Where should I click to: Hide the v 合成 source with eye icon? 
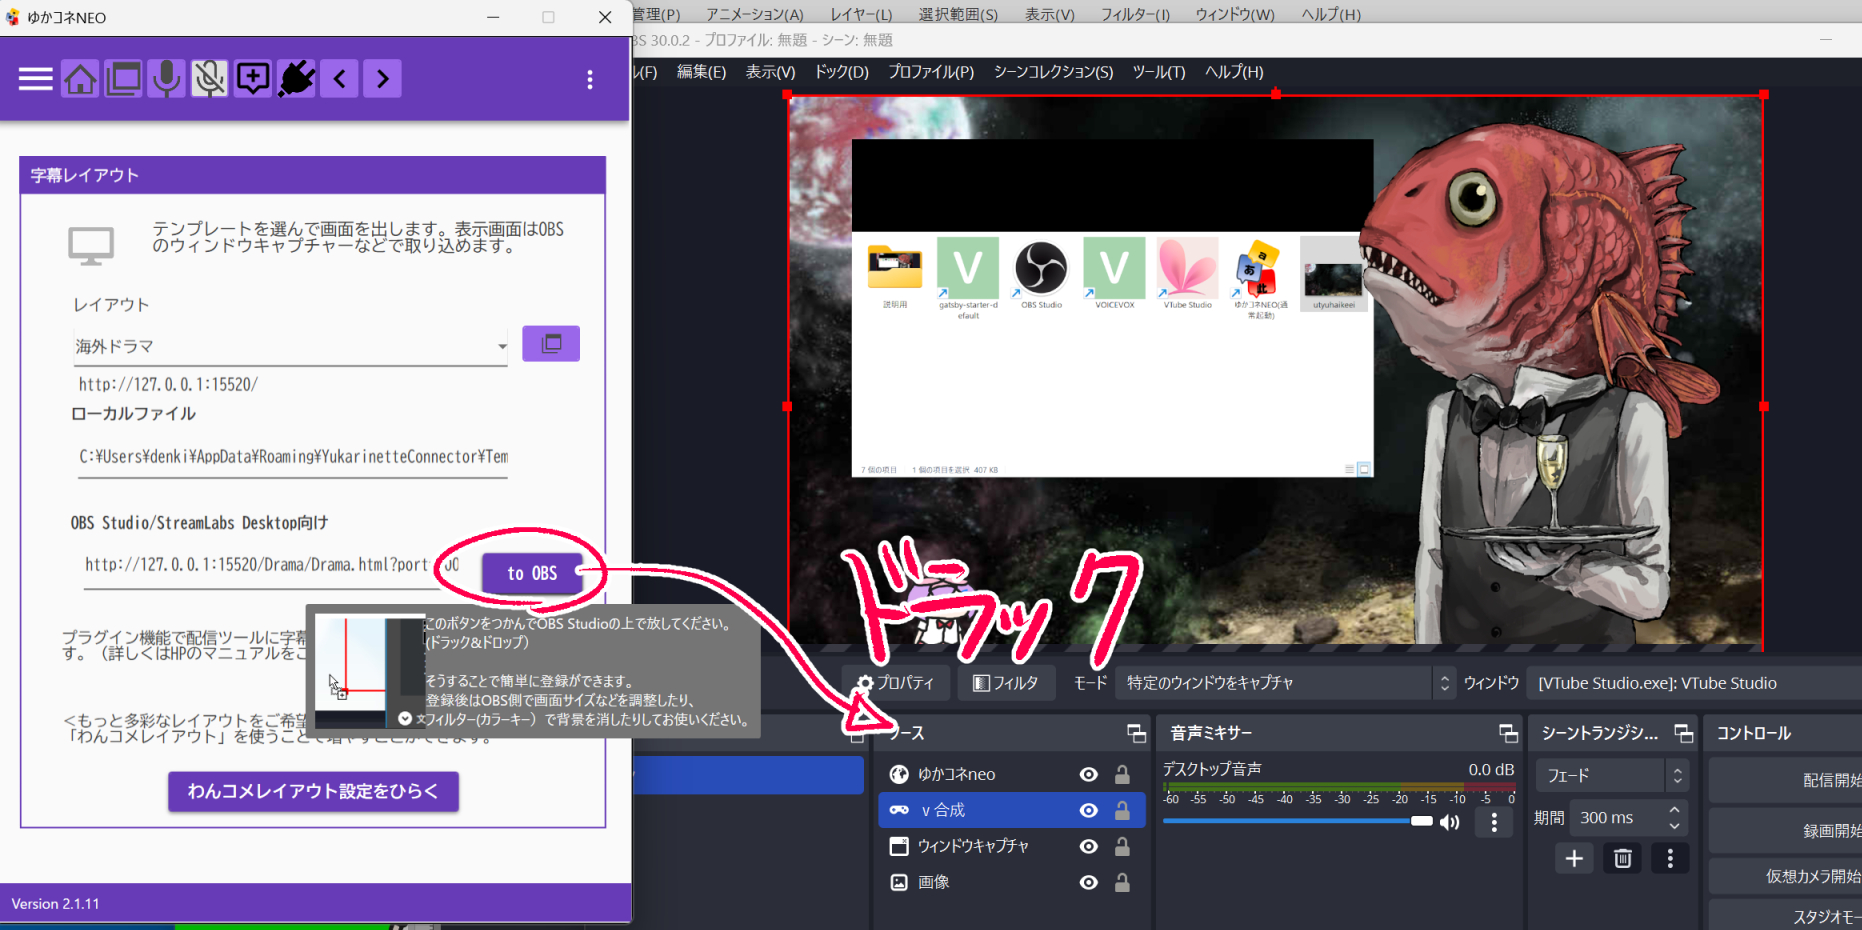pos(1089,810)
